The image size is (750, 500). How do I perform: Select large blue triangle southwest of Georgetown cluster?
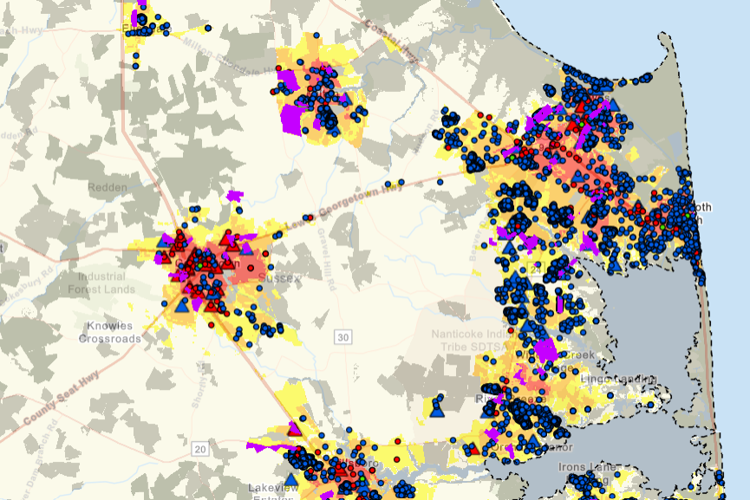pyautogui.click(x=182, y=305)
